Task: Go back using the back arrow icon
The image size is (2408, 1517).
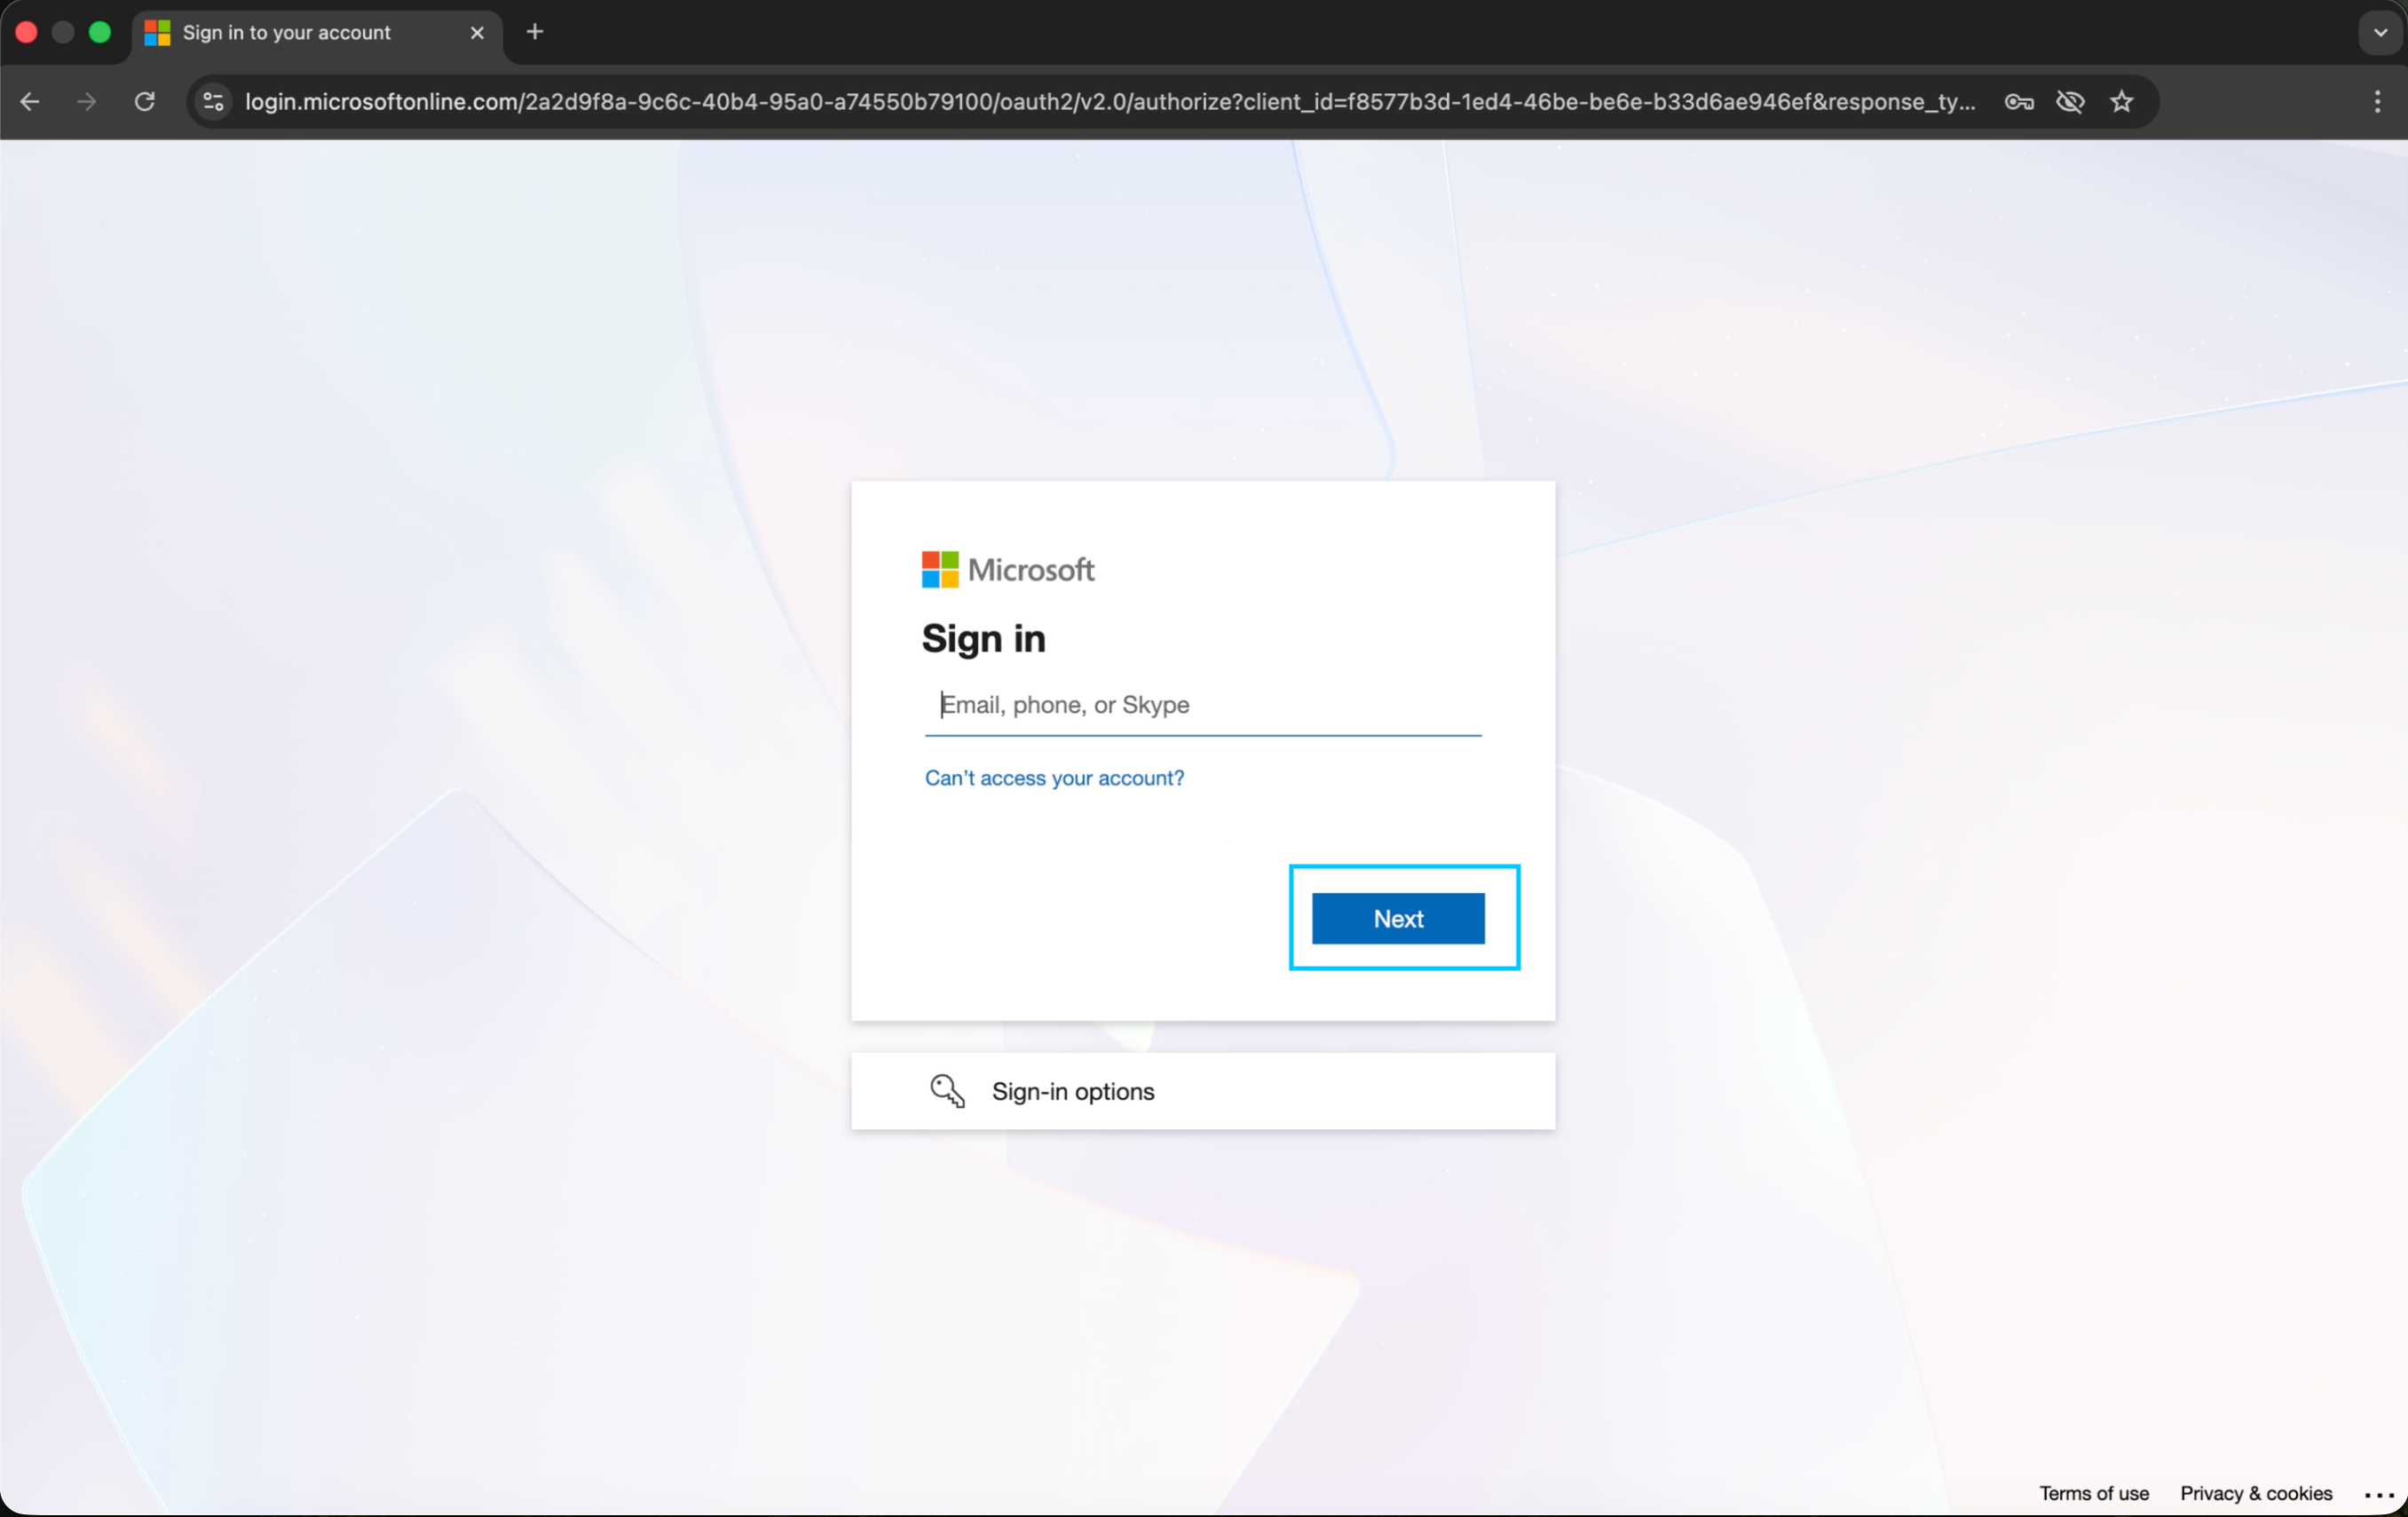Action: coord(30,101)
